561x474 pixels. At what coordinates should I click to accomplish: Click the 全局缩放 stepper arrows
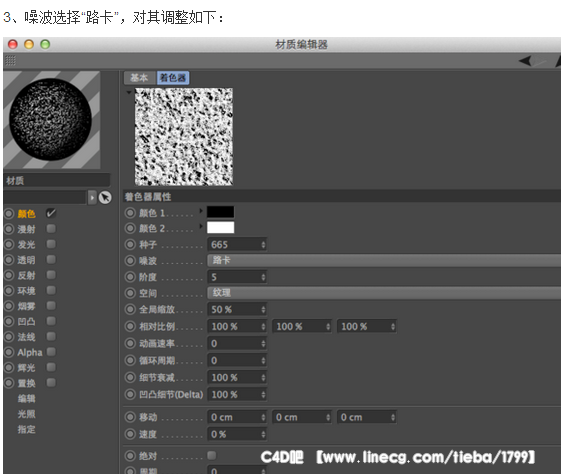(263, 309)
